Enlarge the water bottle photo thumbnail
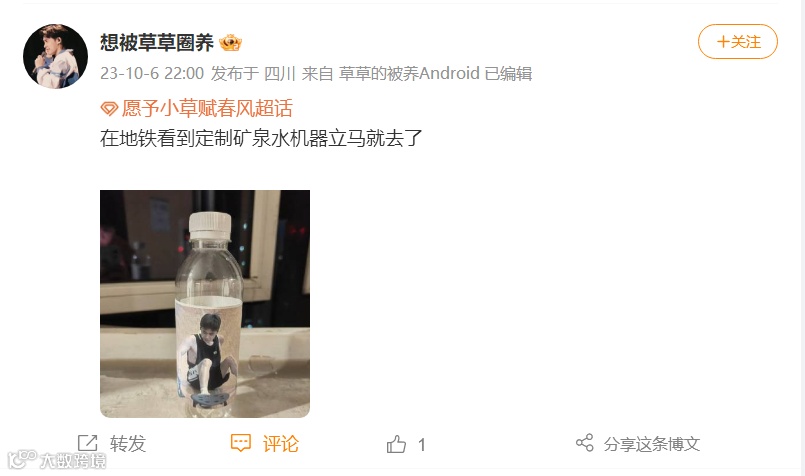Image resolution: width=805 pixels, height=476 pixels. [x=205, y=303]
